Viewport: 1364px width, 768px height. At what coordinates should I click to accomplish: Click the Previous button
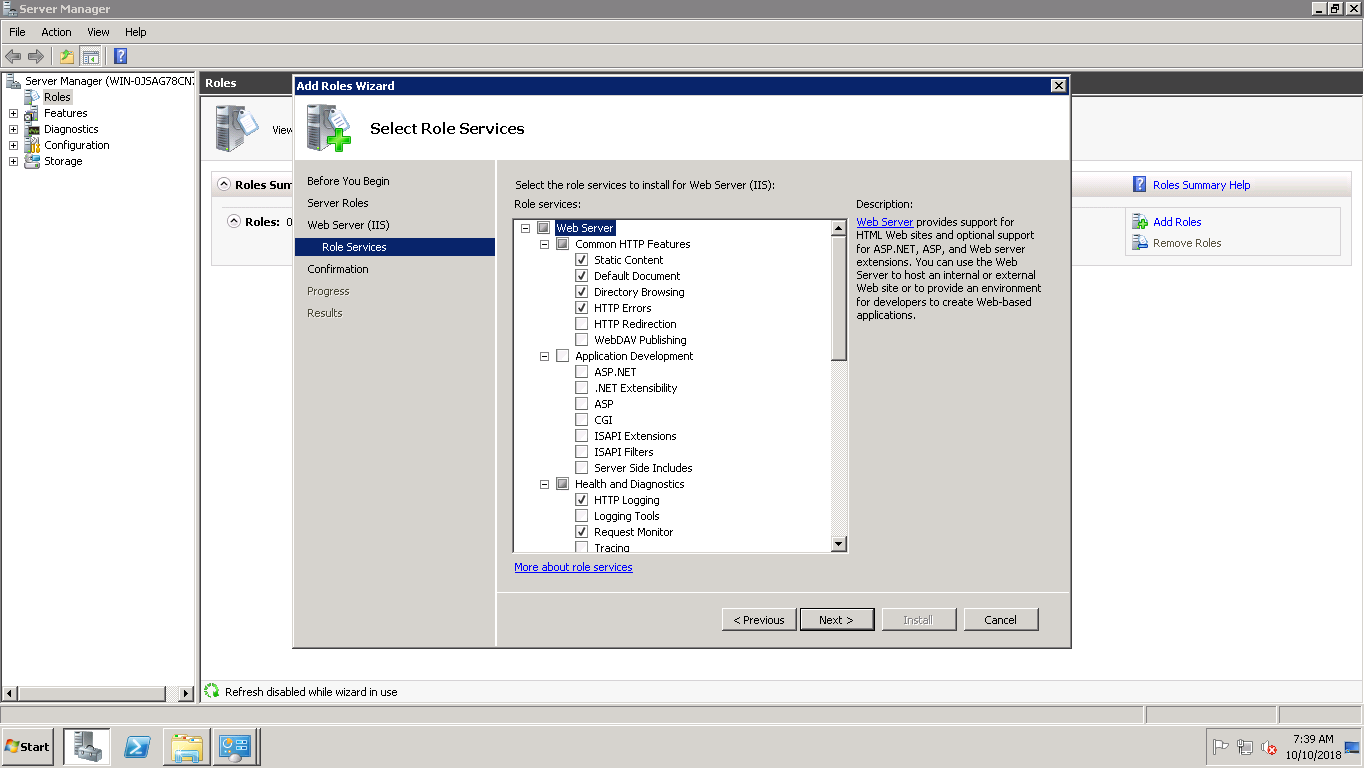point(759,620)
